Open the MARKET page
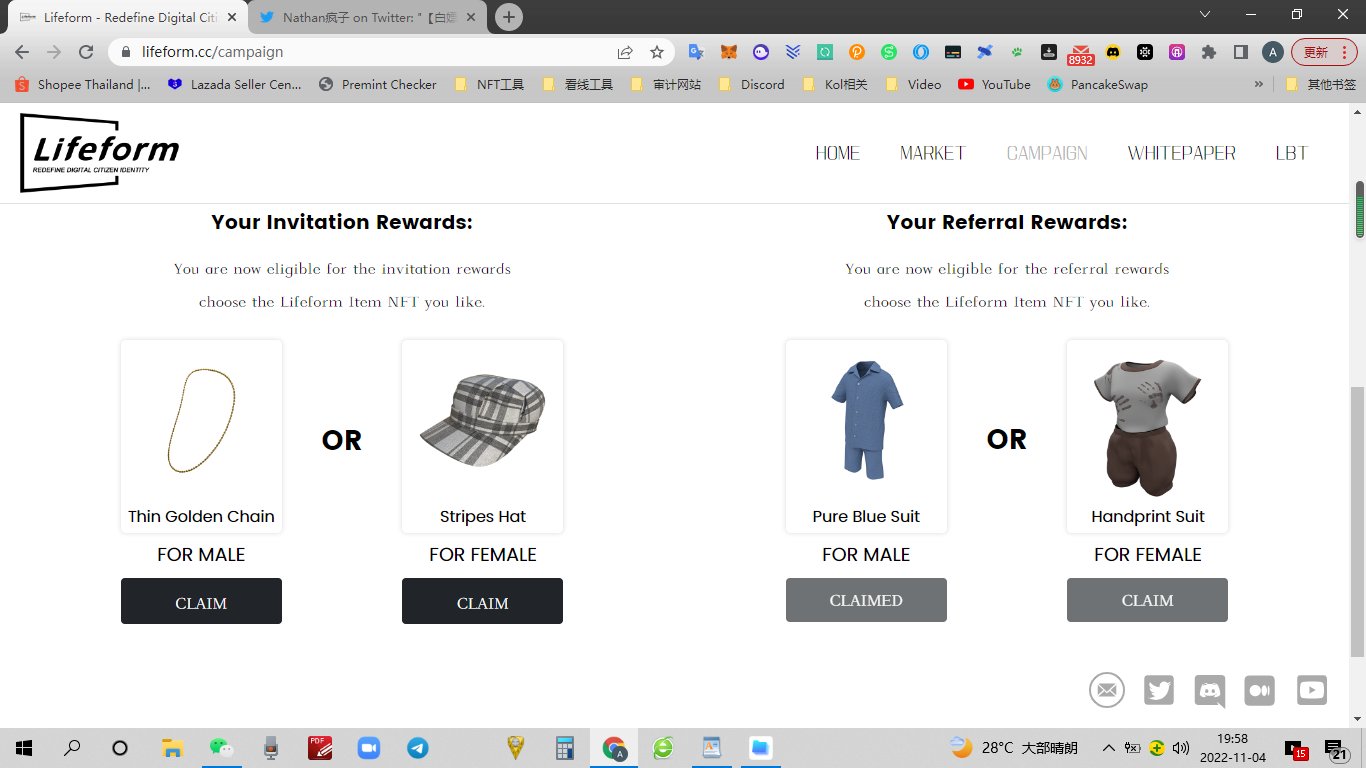Viewport: 1366px width, 768px height. tap(932, 153)
